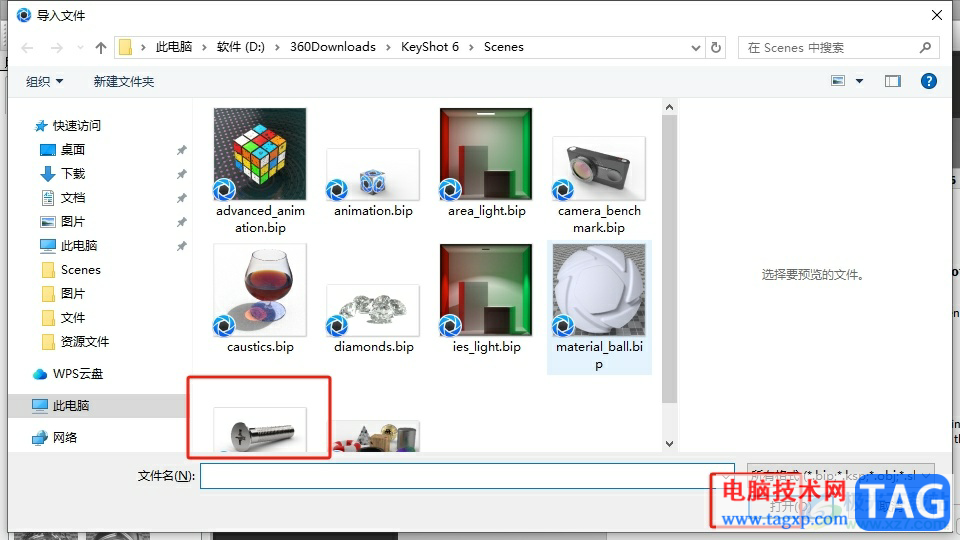This screenshot has width=960, height=540.
Task: Select the partially visible toys scene thumbnail
Action: [375, 436]
